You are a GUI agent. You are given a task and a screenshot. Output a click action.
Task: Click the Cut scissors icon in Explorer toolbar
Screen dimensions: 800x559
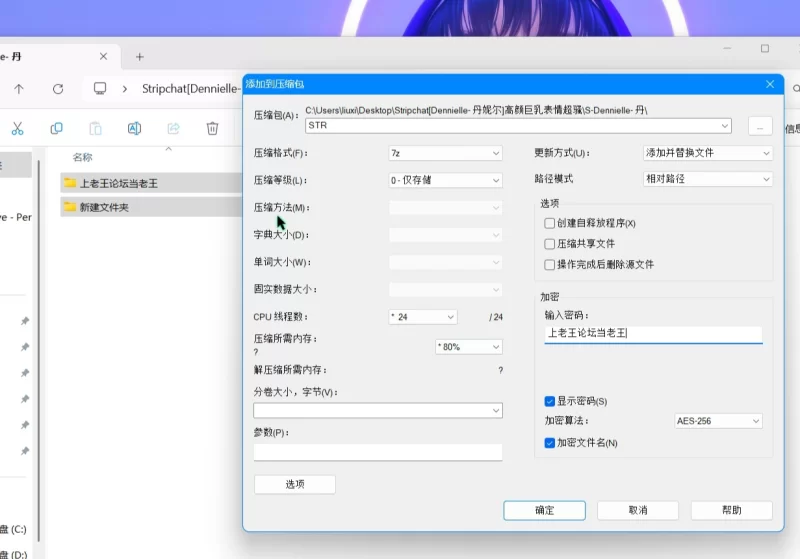pyautogui.click(x=17, y=128)
